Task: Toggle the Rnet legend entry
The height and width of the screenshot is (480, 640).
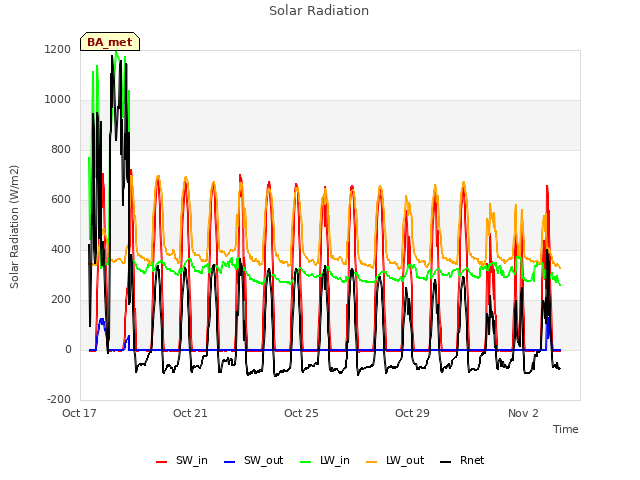Action: (462, 460)
